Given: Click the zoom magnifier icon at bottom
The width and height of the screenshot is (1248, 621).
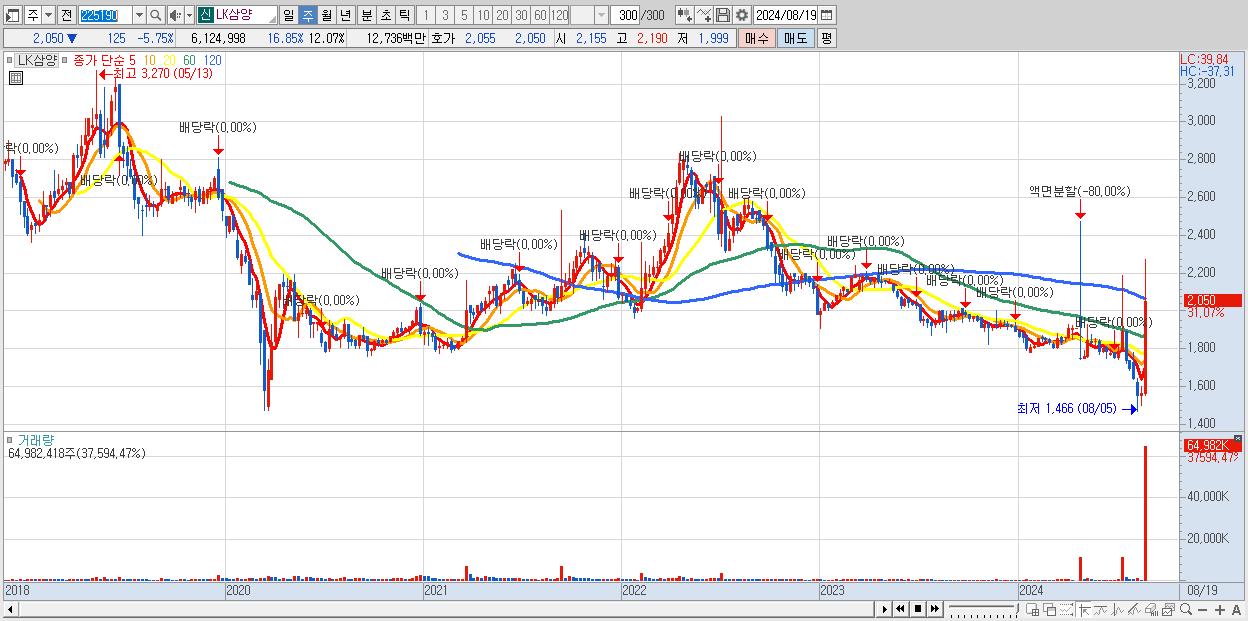Looking at the screenshot, I should tap(1186, 609).
